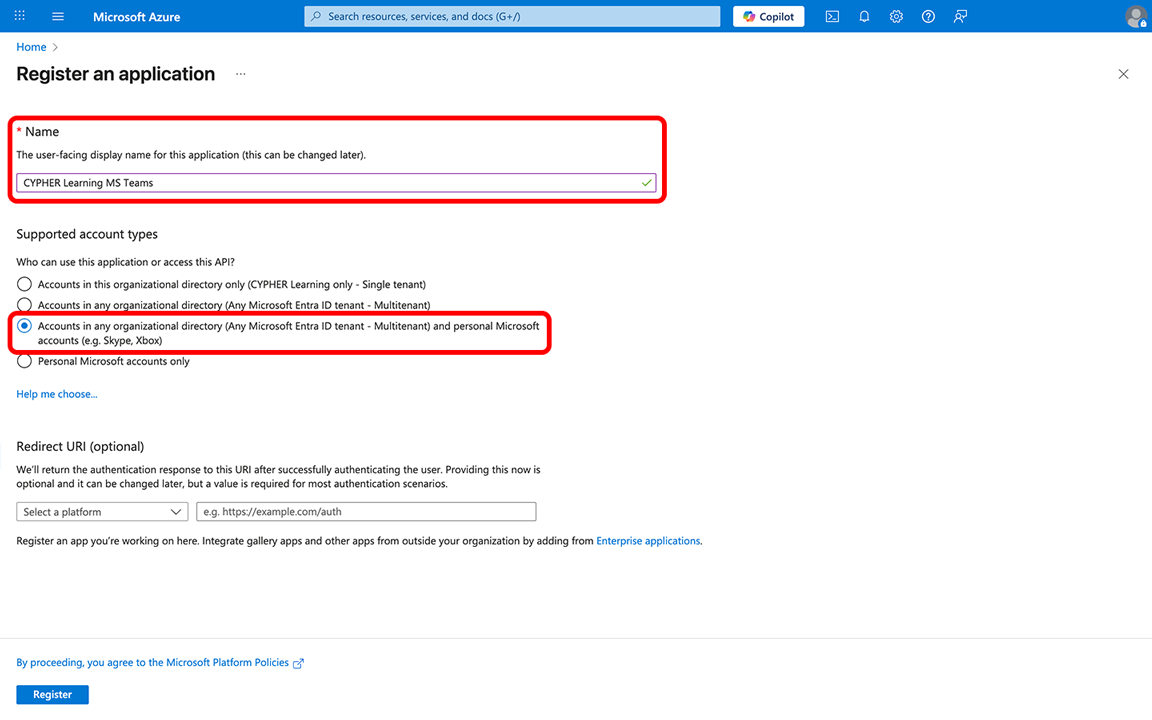Focus the search resources, services, and docs box

[x=512, y=16]
